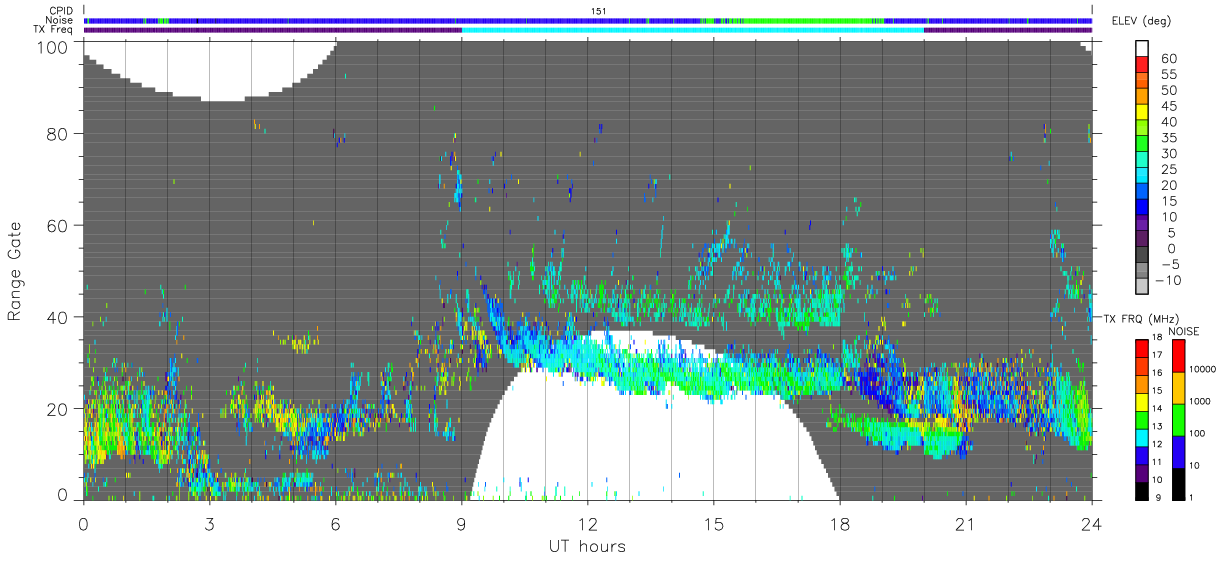Click the Noise row label

(x=60, y=20)
